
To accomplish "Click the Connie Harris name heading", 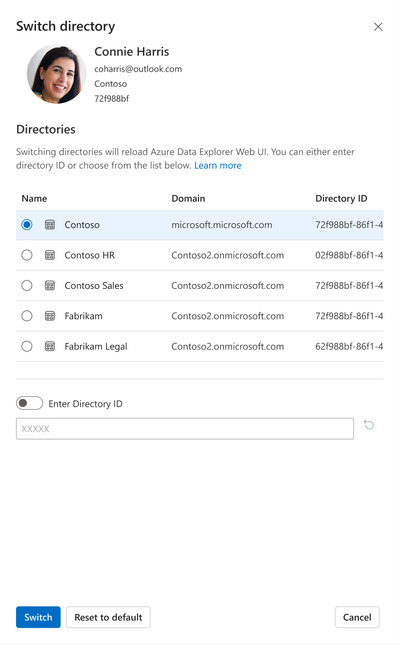I will click(132, 51).
